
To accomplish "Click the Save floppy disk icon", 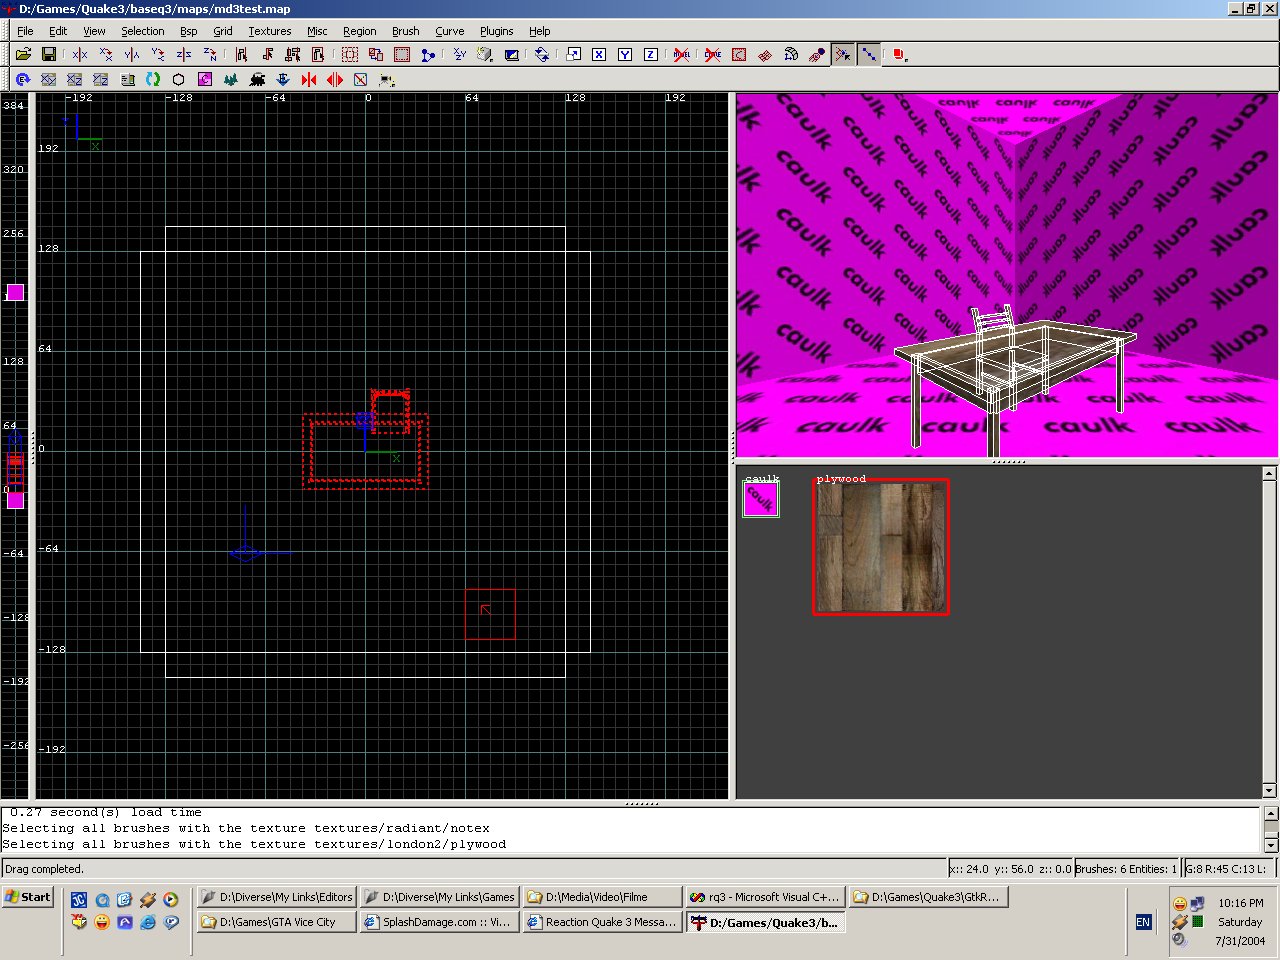I will click(x=48, y=55).
